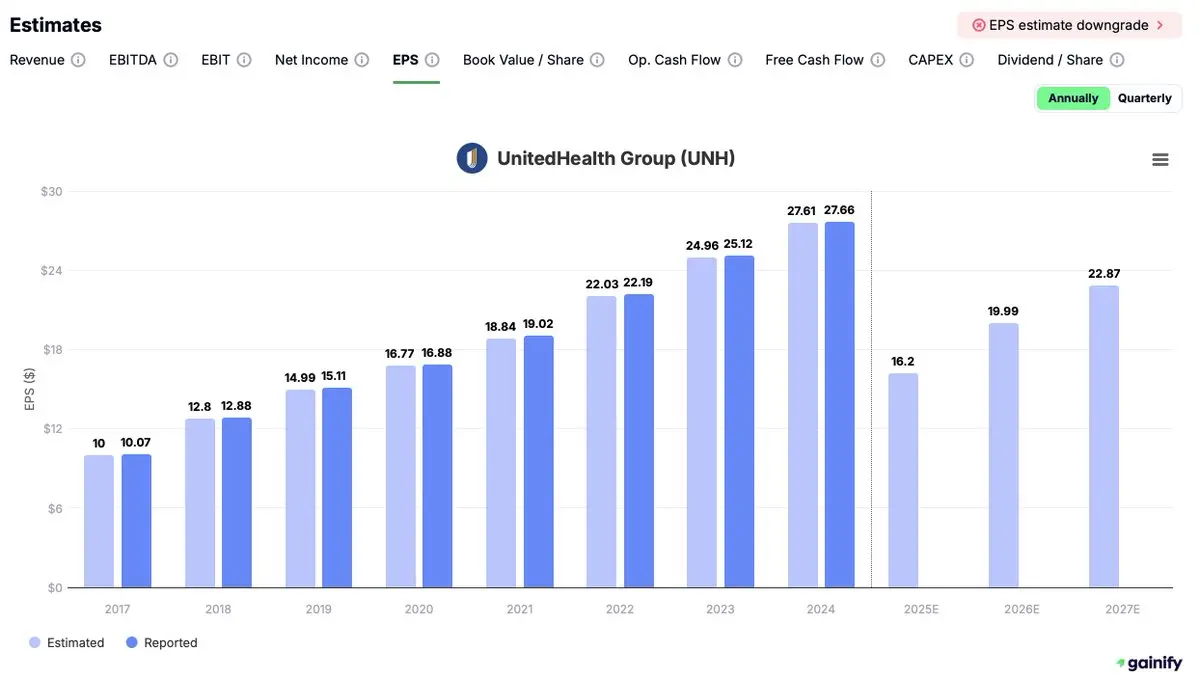Click the info icon next to Book Value / Share
This screenshot has width=1200, height=678.
[x=597, y=60]
